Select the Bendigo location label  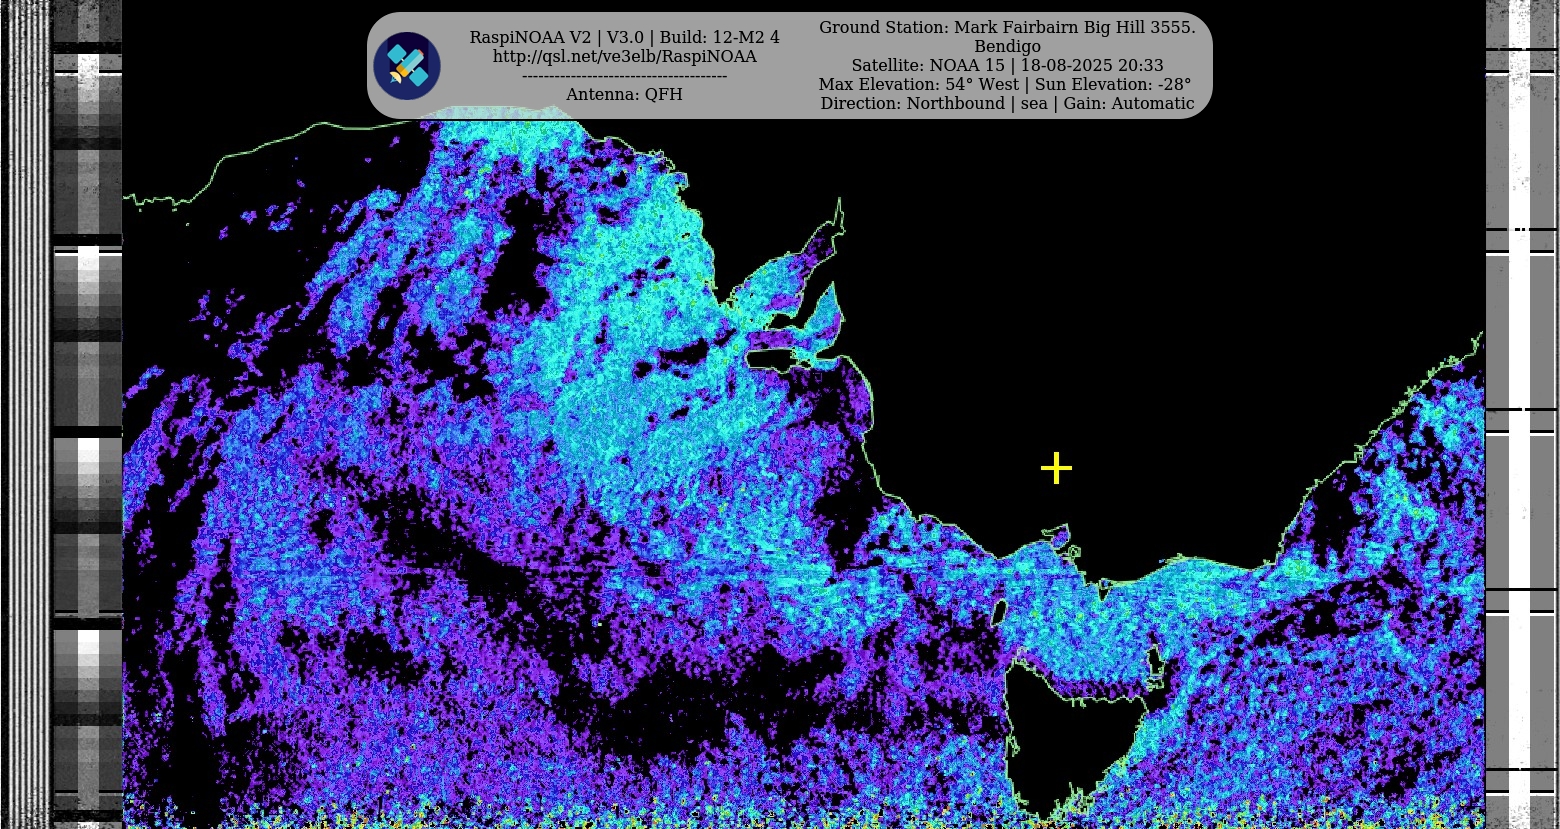pyautogui.click(x=1007, y=47)
